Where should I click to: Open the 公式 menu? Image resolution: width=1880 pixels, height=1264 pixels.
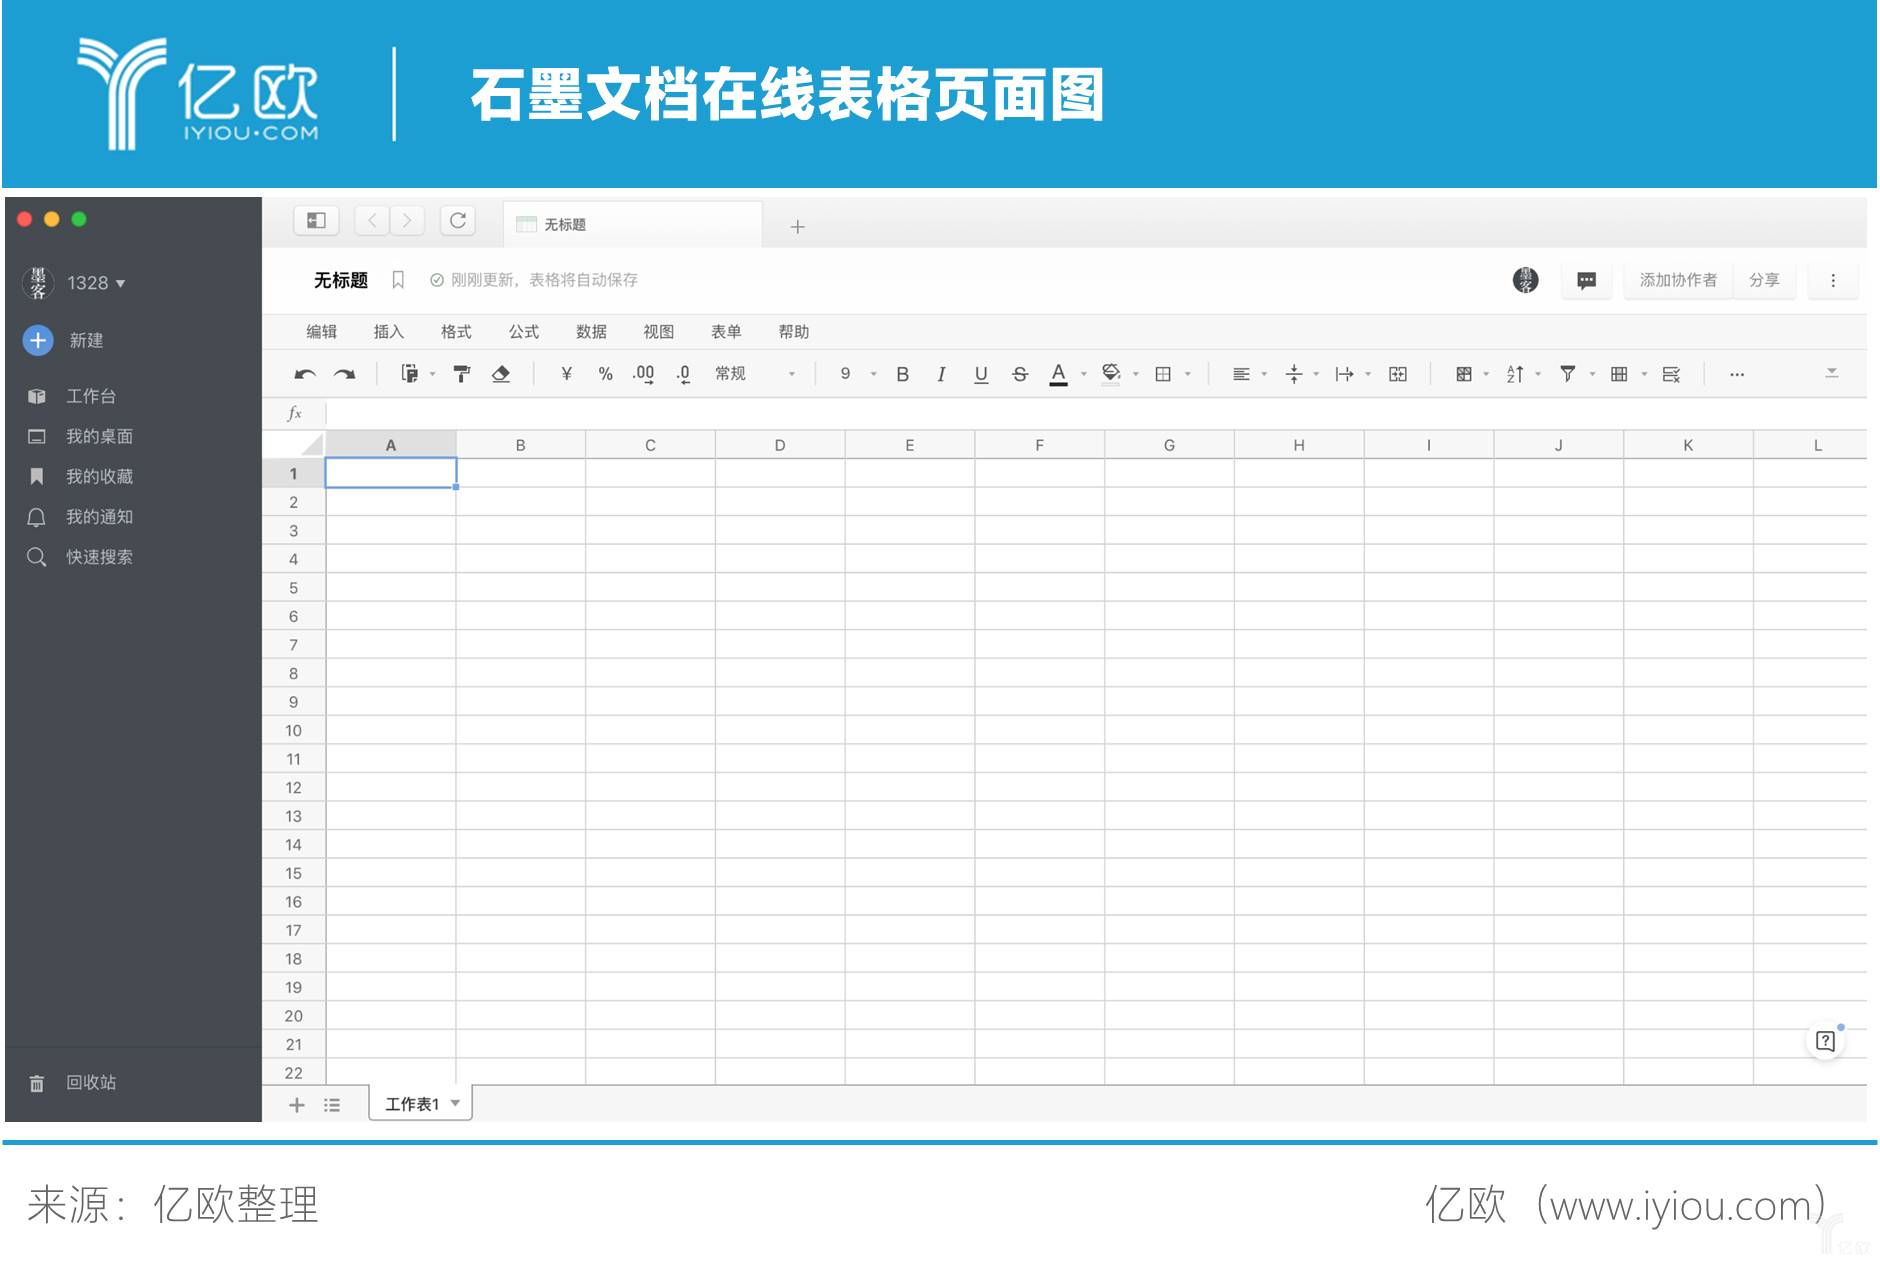coord(523,332)
